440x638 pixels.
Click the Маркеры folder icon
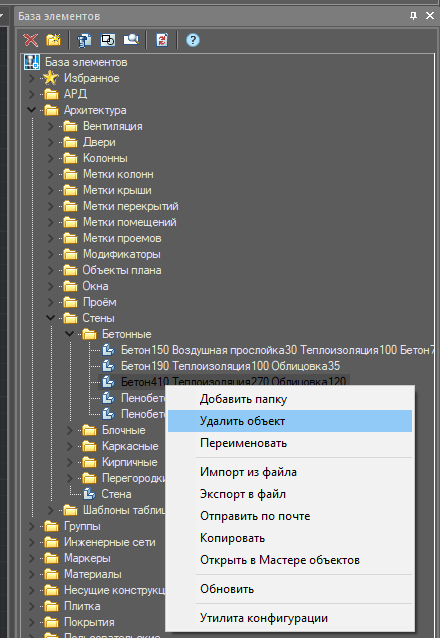(51, 558)
